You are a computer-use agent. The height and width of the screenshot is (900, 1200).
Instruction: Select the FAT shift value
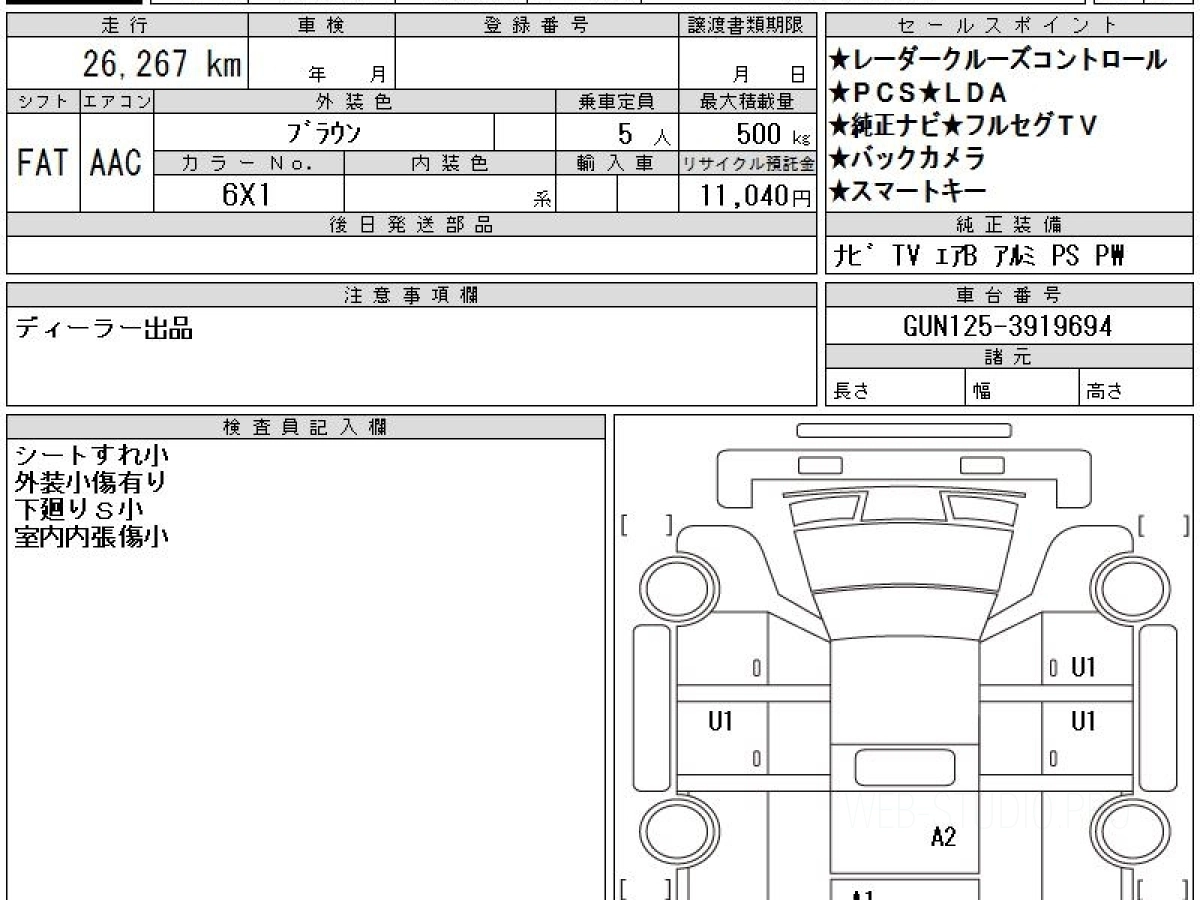43,163
